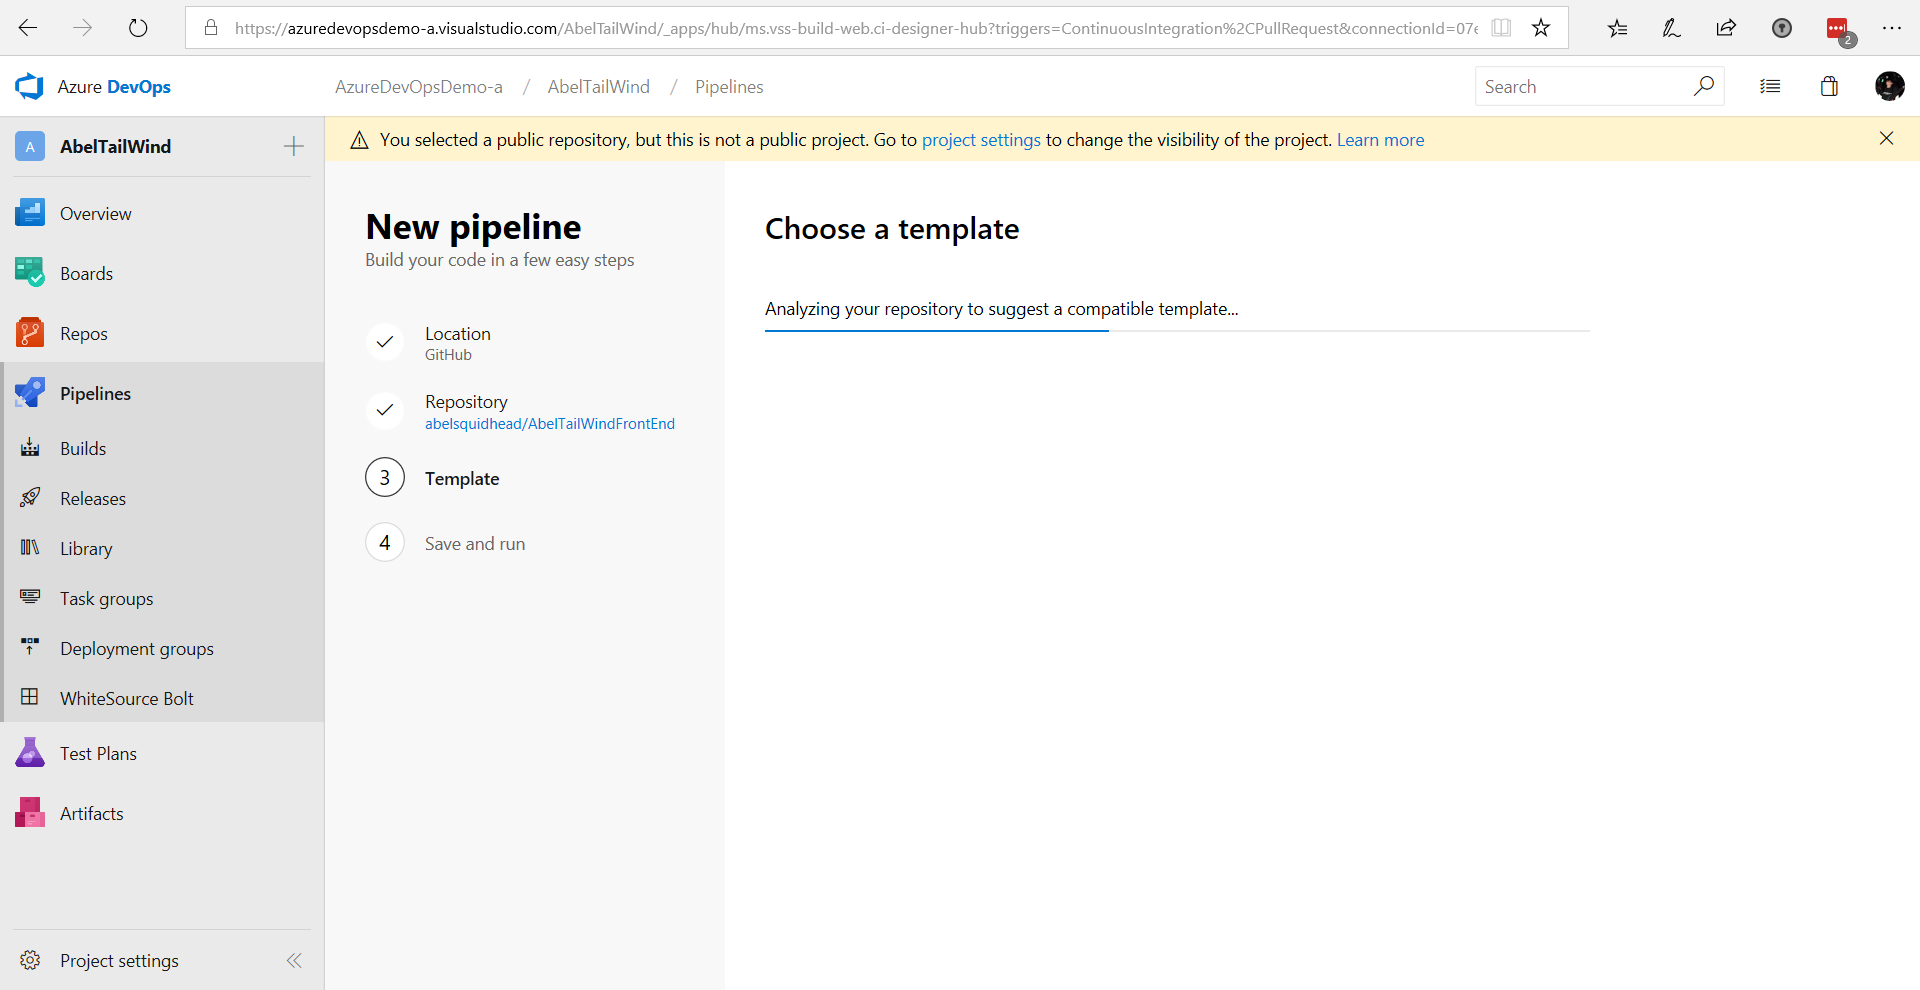Open Boards in the sidebar
The height and width of the screenshot is (990, 1920).
click(162, 273)
